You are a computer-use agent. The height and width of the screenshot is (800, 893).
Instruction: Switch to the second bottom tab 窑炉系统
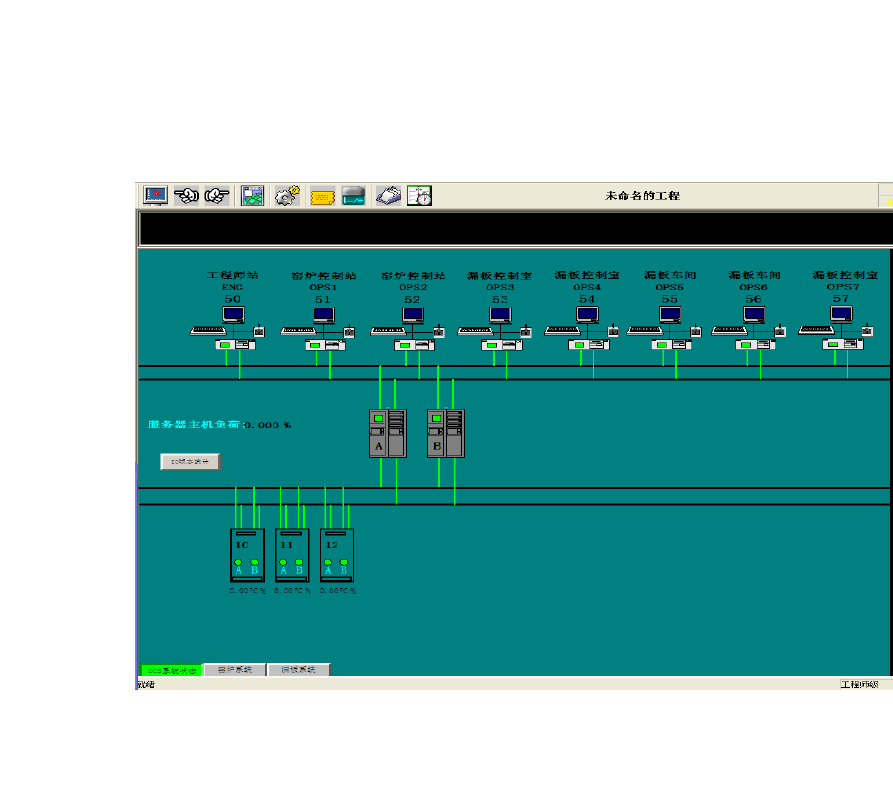pos(235,670)
